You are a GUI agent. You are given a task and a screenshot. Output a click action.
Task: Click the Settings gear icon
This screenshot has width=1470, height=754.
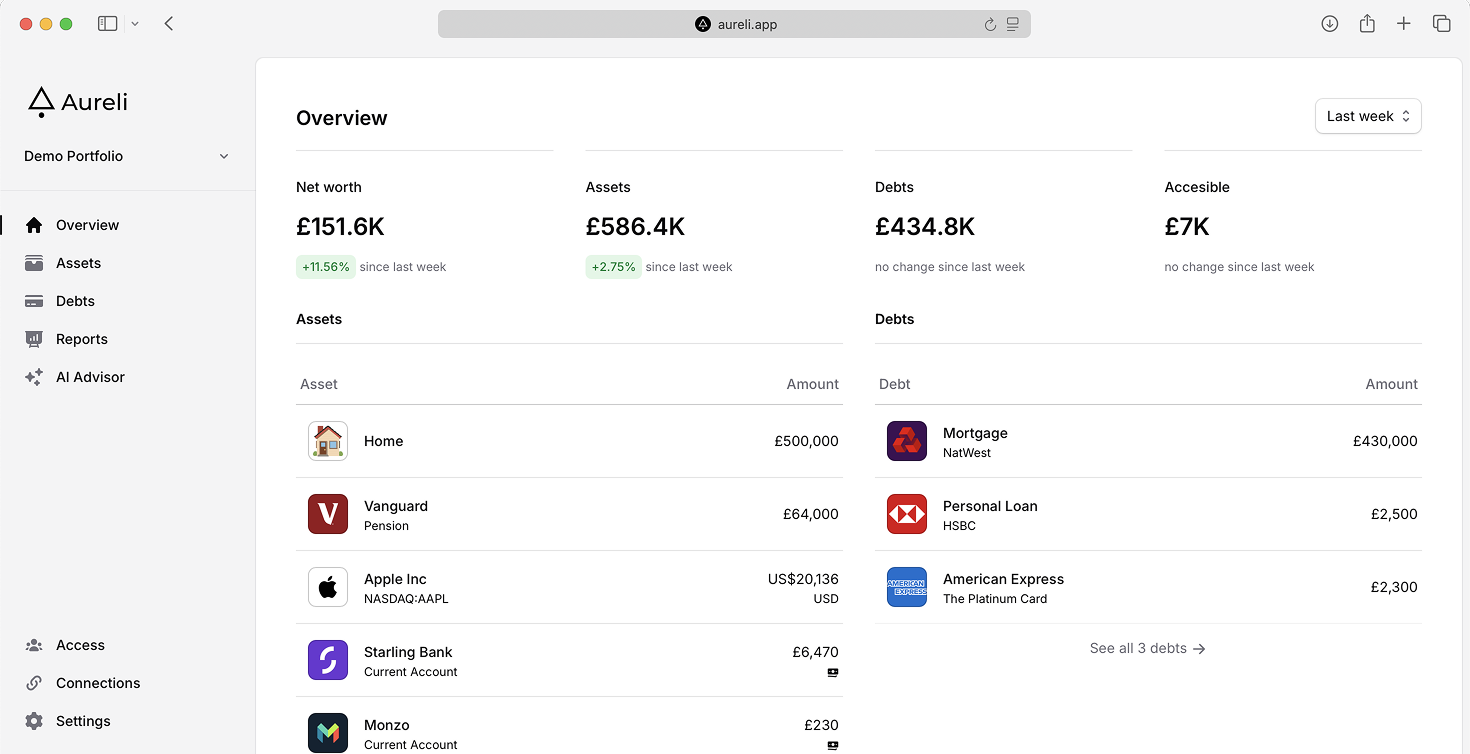pyautogui.click(x=34, y=721)
